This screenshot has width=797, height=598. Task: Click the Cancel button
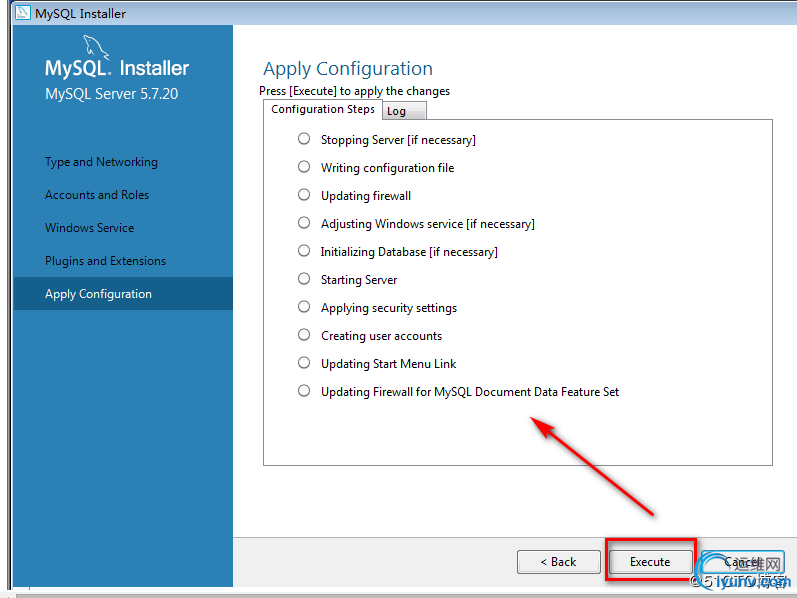[x=742, y=561]
